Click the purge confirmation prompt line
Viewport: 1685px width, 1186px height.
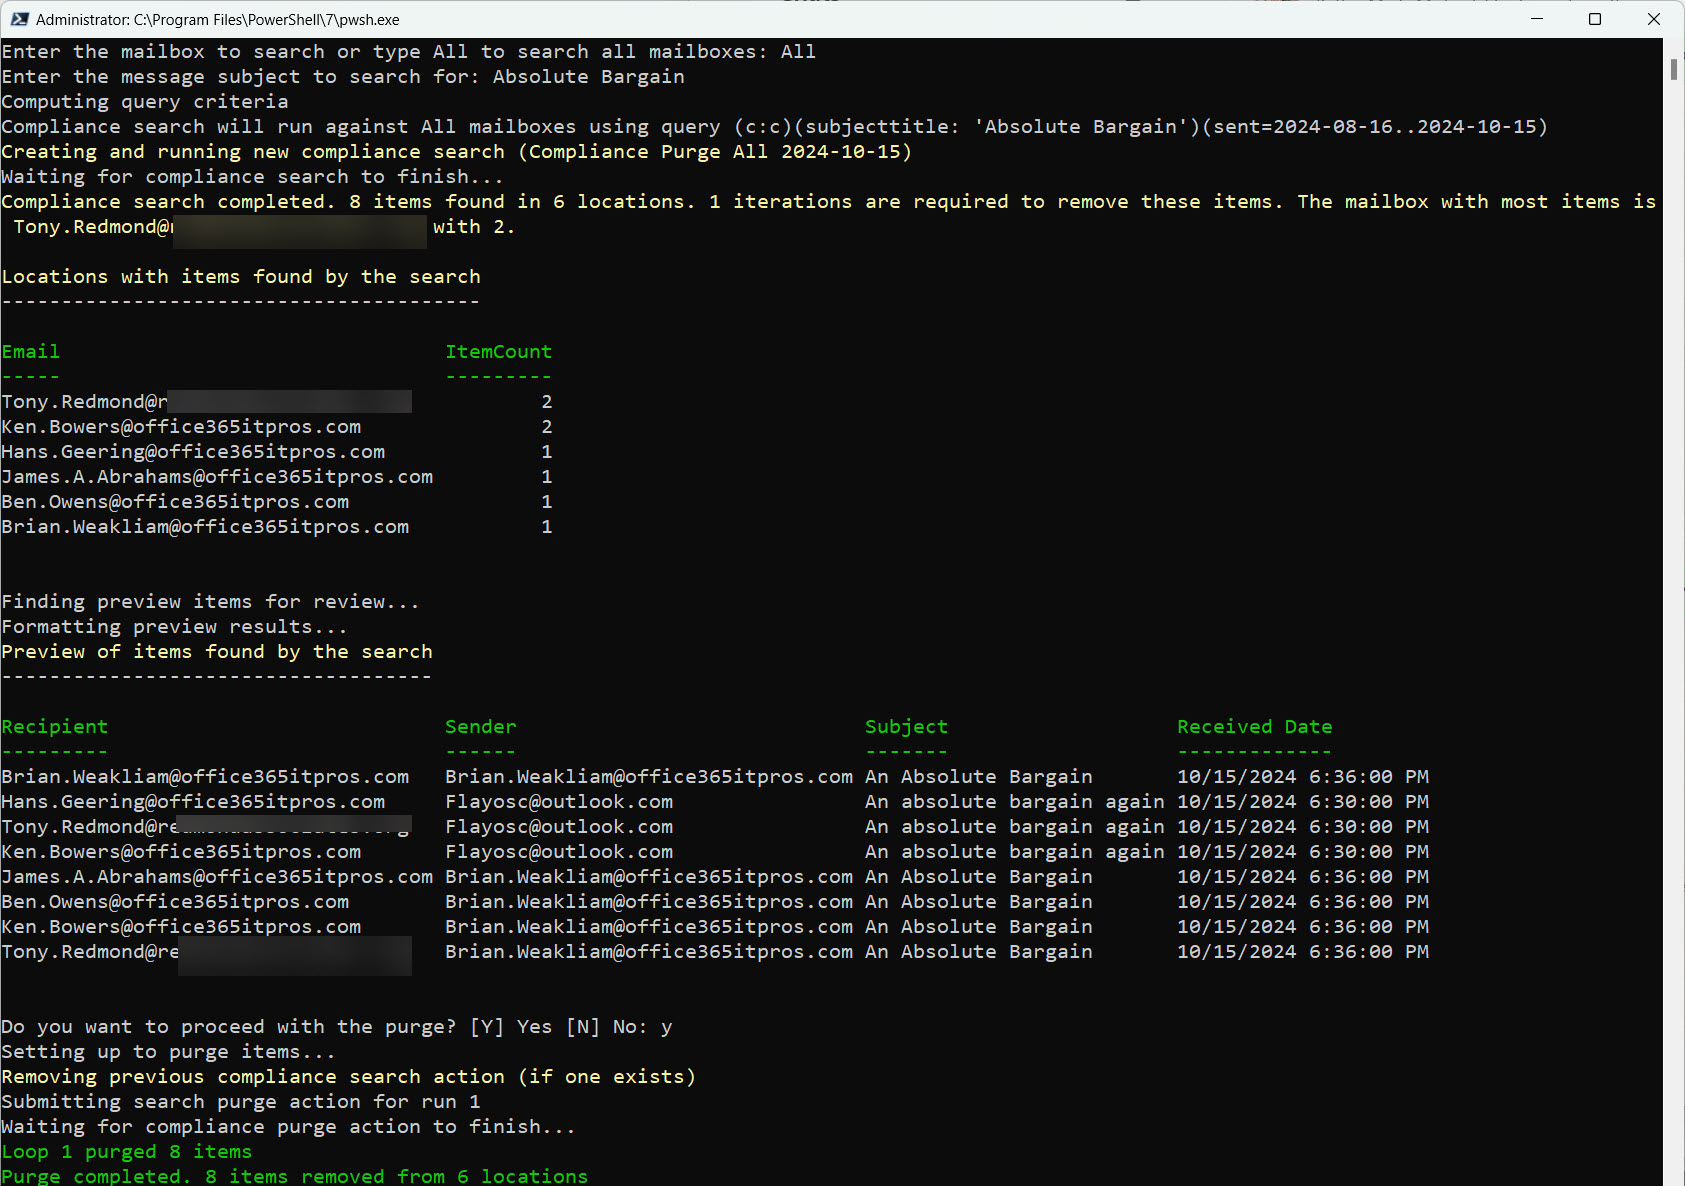tap(336, 1026)
